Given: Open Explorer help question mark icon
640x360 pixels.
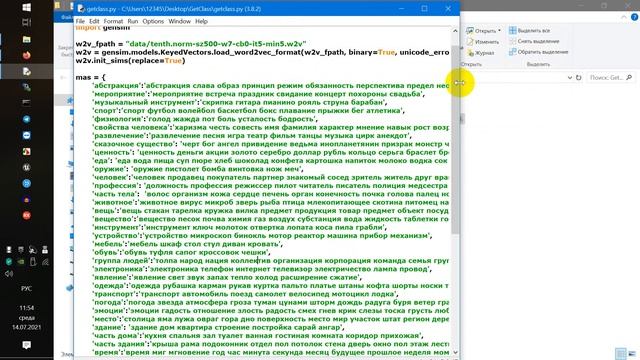Looking at the screenshot, I should (634, 17).
